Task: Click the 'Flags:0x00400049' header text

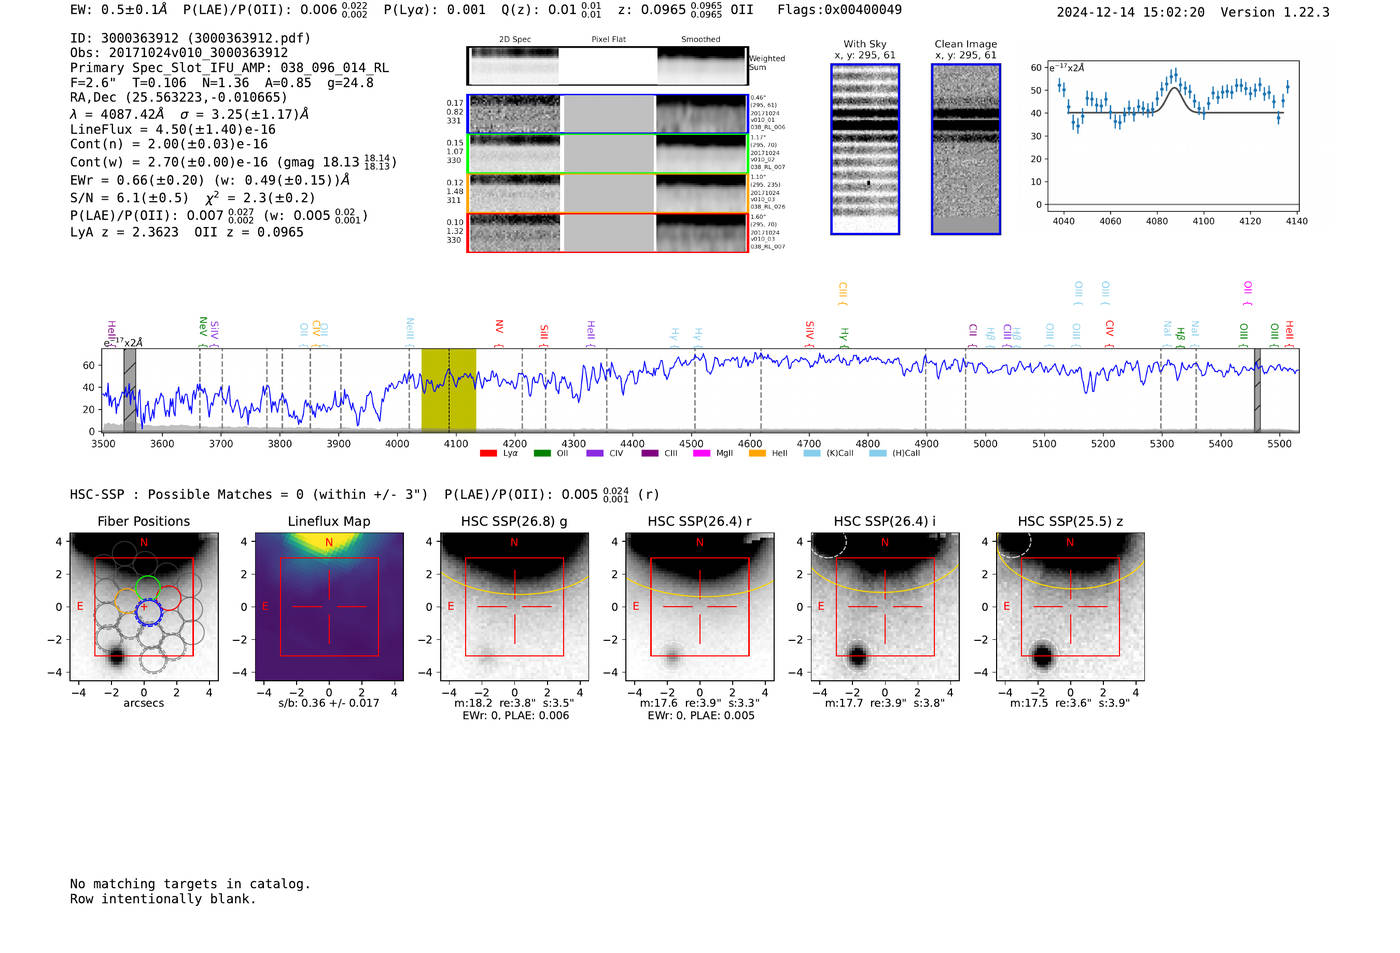Action: (x=839, y=10)
